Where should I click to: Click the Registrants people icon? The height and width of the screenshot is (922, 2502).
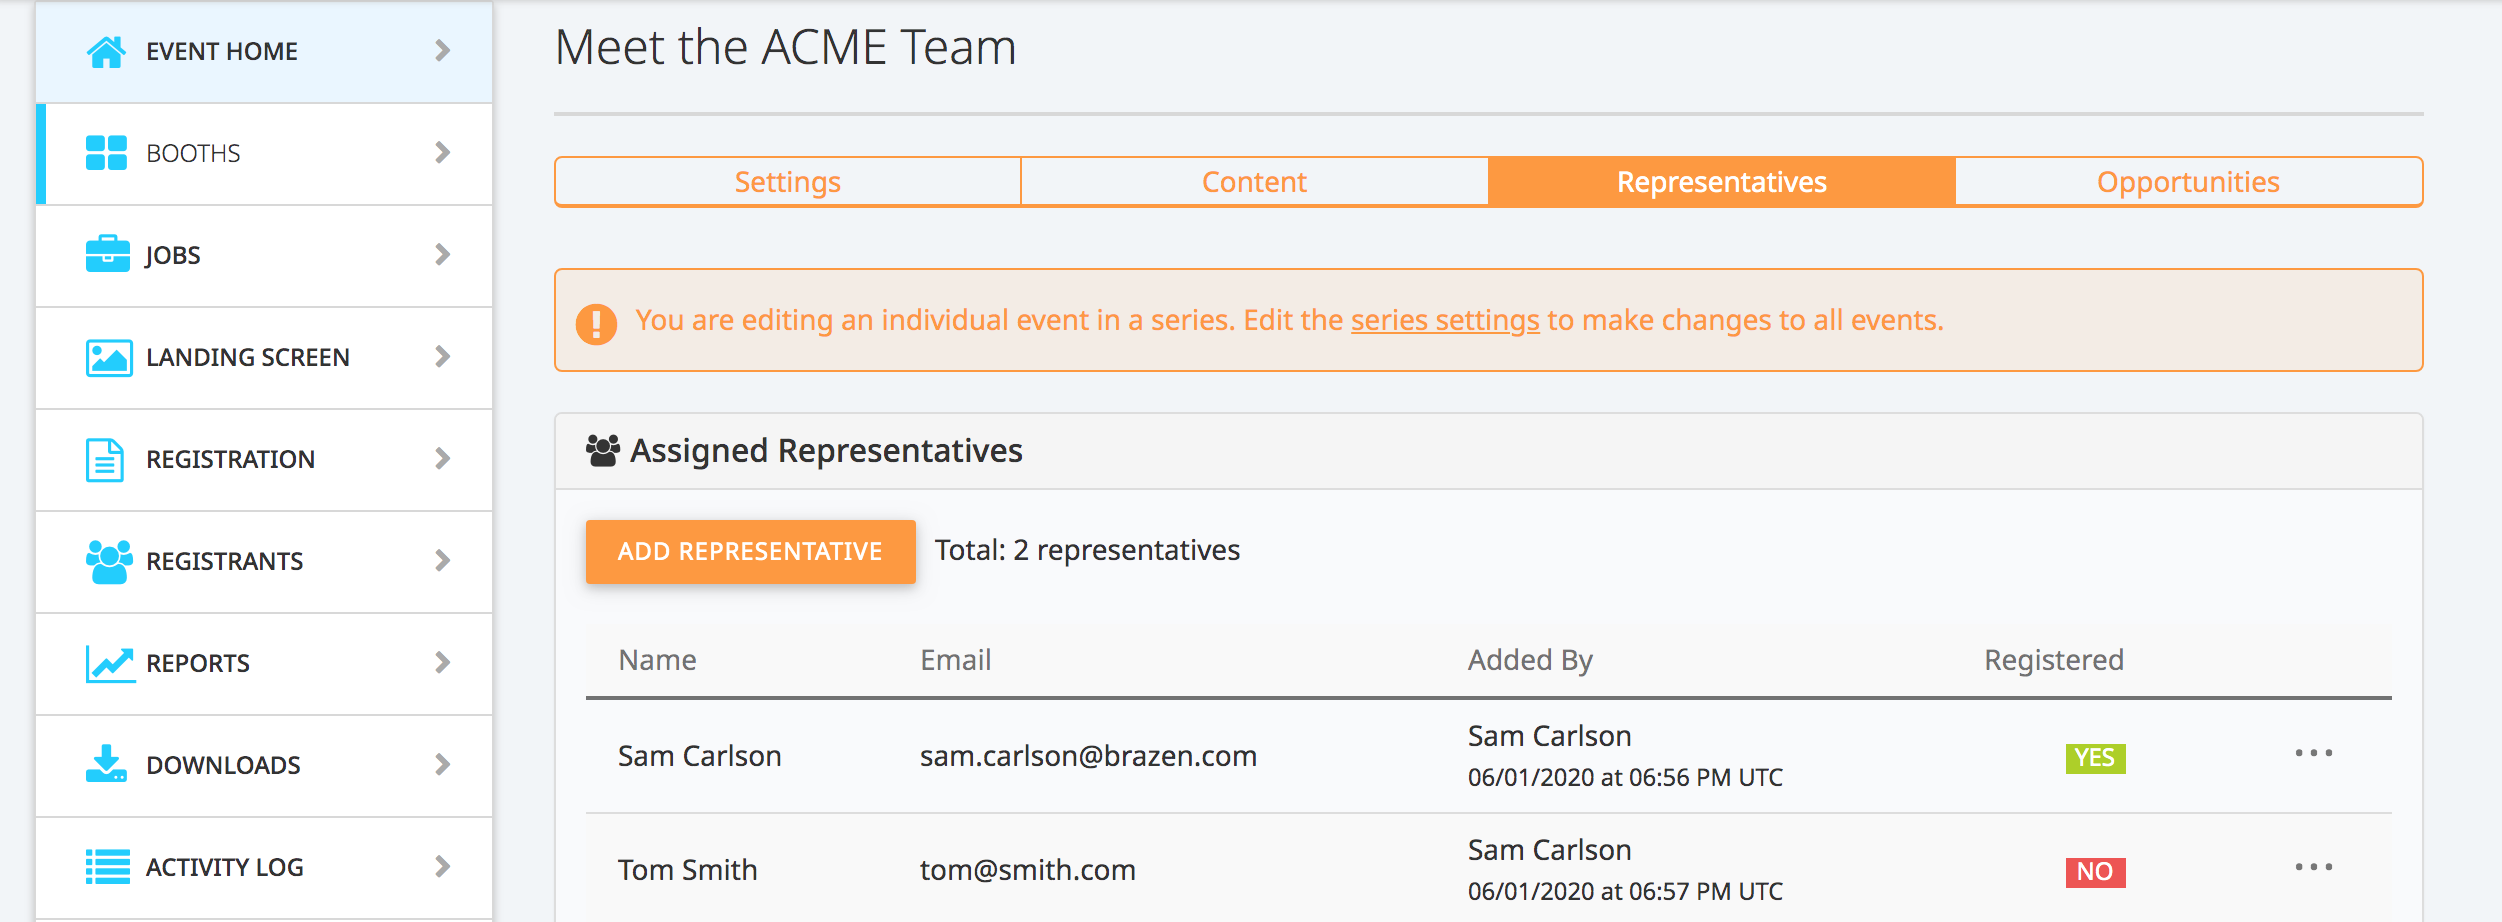pos(108,561)
